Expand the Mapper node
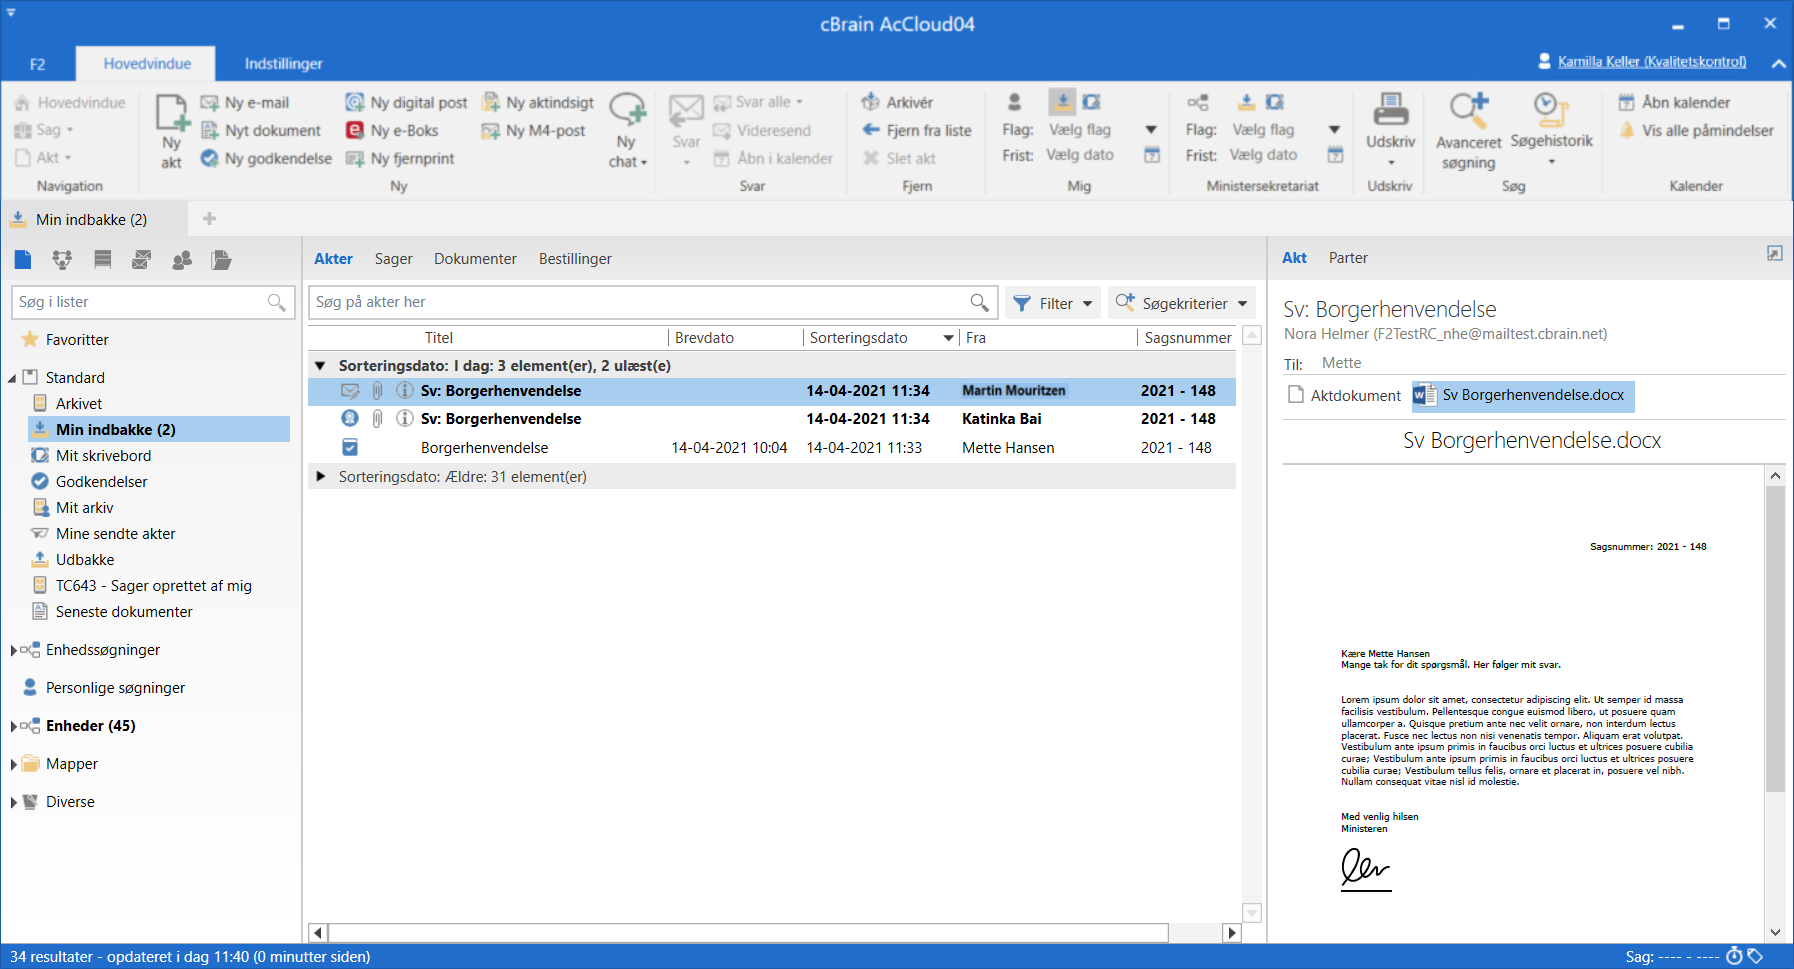Image resolution: width=1794 pixels, height=969 pixels. point(12,764)
